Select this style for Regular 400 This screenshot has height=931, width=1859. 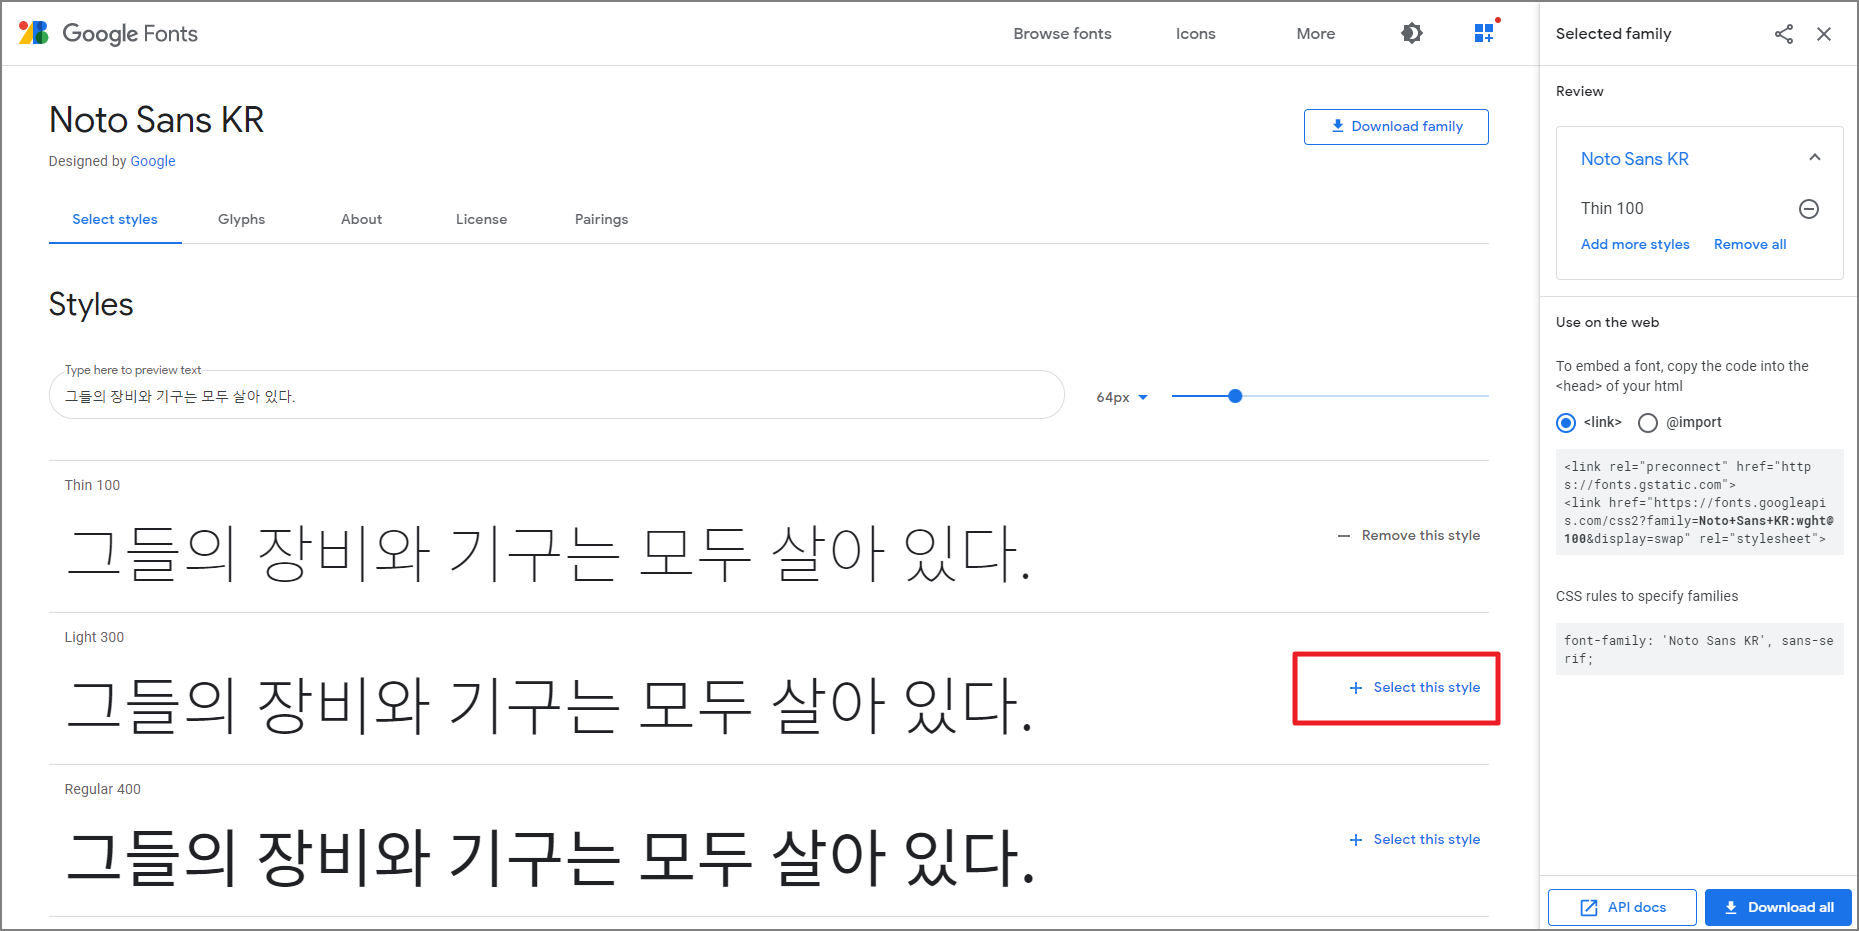point(1415,840)
